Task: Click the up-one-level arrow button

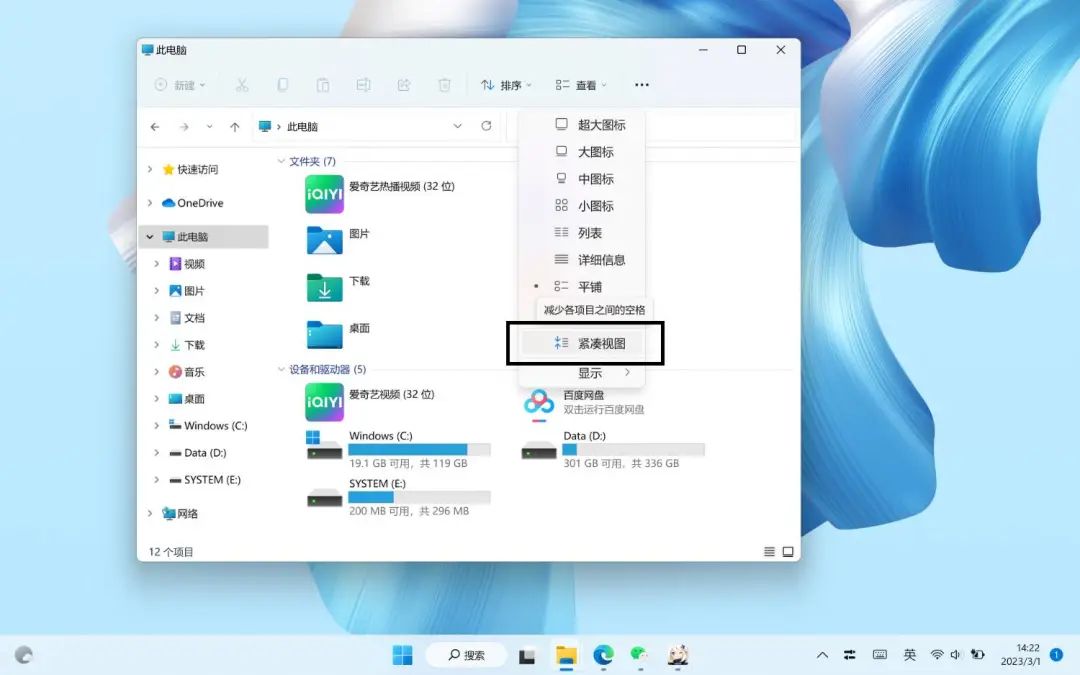Action: pyautogui.click(x=235, y=126)
